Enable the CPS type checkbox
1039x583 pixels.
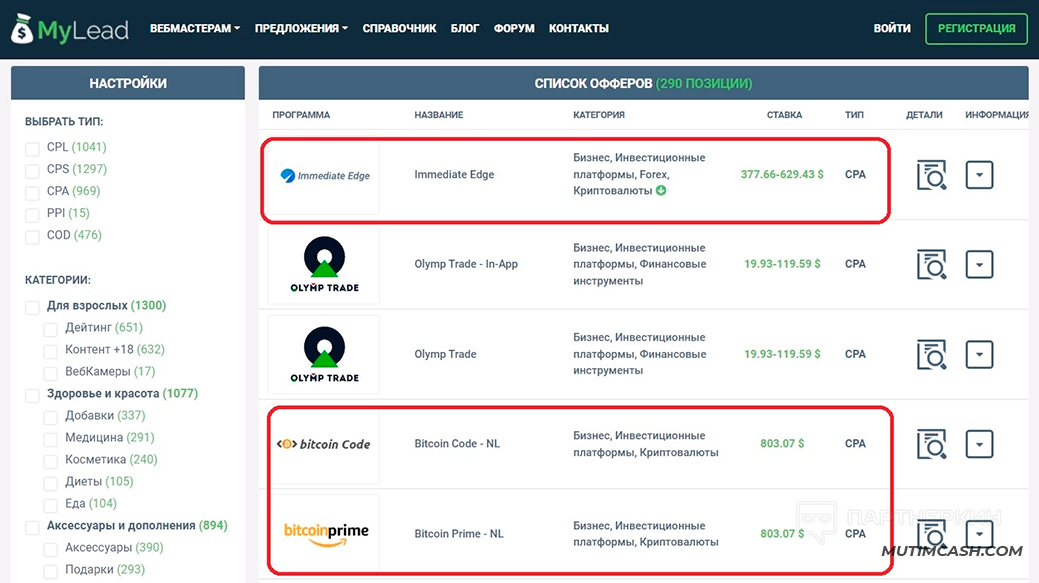pyautogui.click(x=32, y=170)
